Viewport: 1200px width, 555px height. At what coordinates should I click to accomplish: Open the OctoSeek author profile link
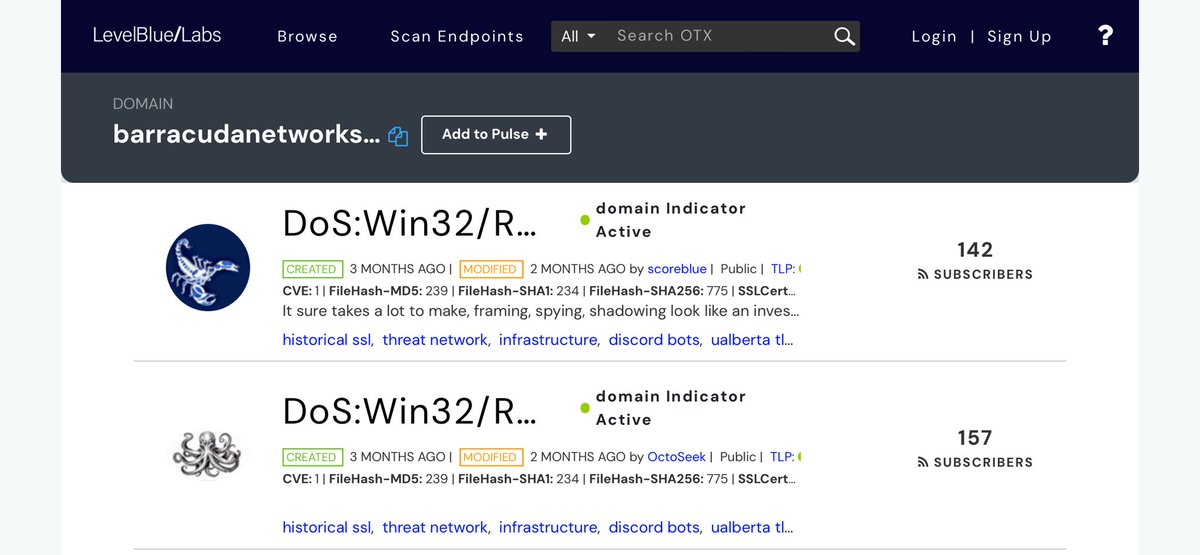[x=678, y=457]
